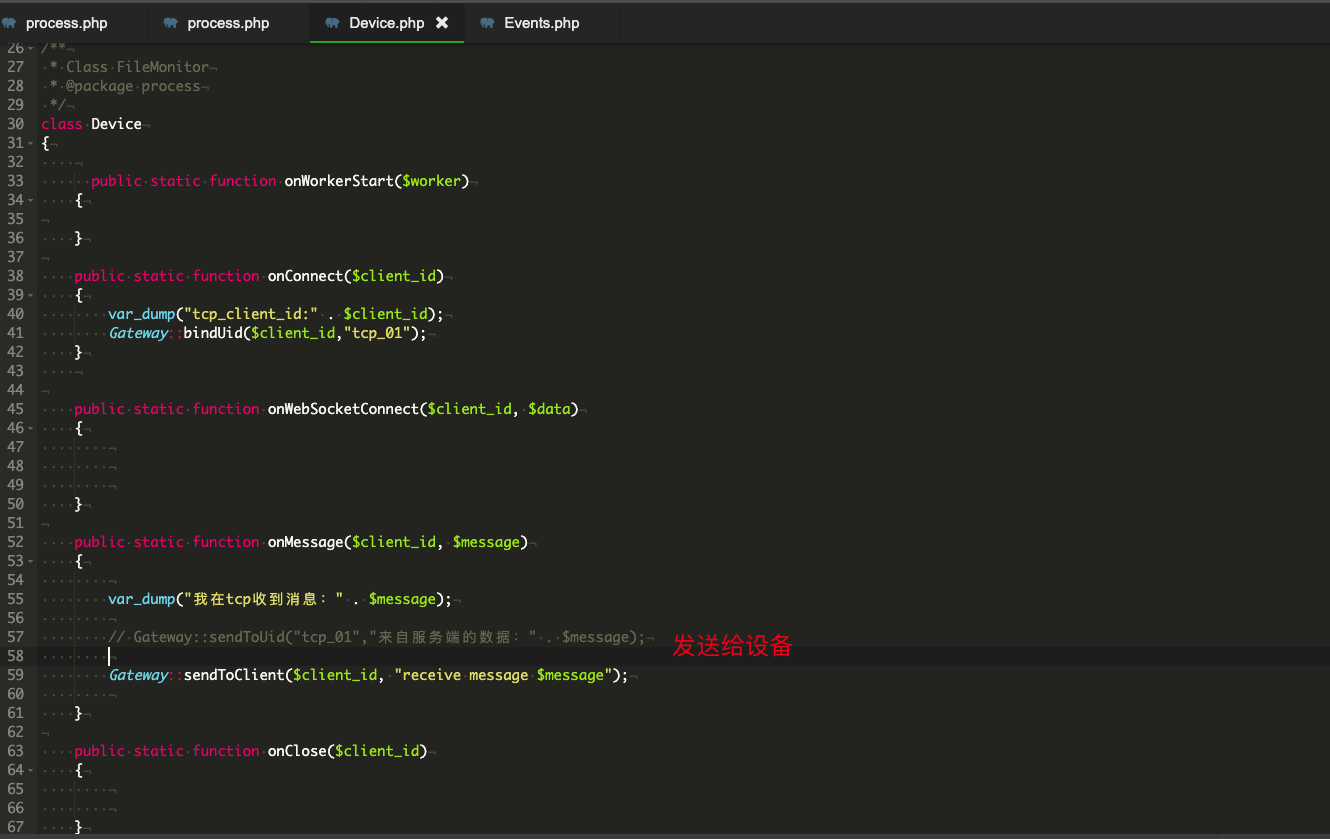Collapse the onWorkerStart body at line 34

pos(32,201)
